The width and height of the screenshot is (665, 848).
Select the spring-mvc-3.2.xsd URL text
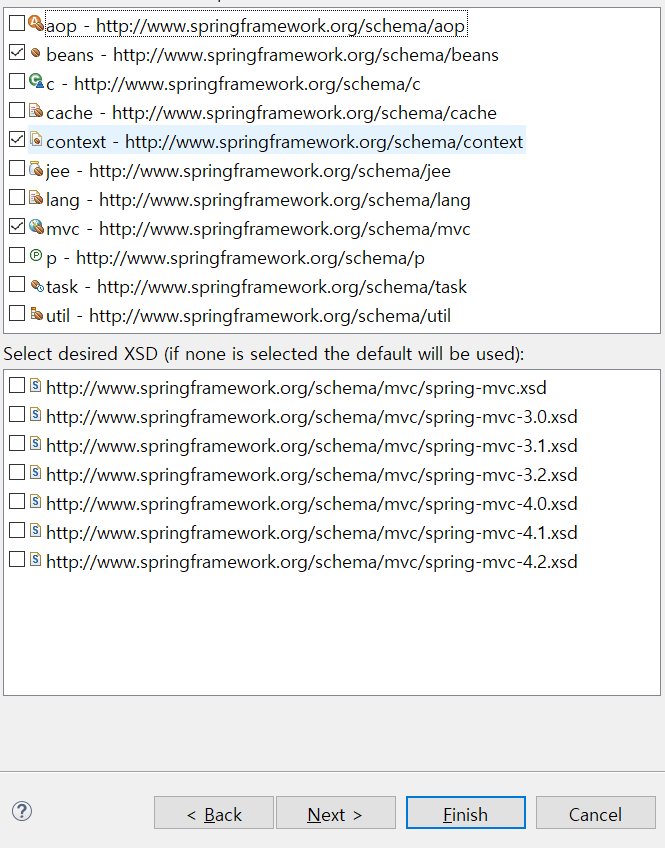[x=312, y=475]
